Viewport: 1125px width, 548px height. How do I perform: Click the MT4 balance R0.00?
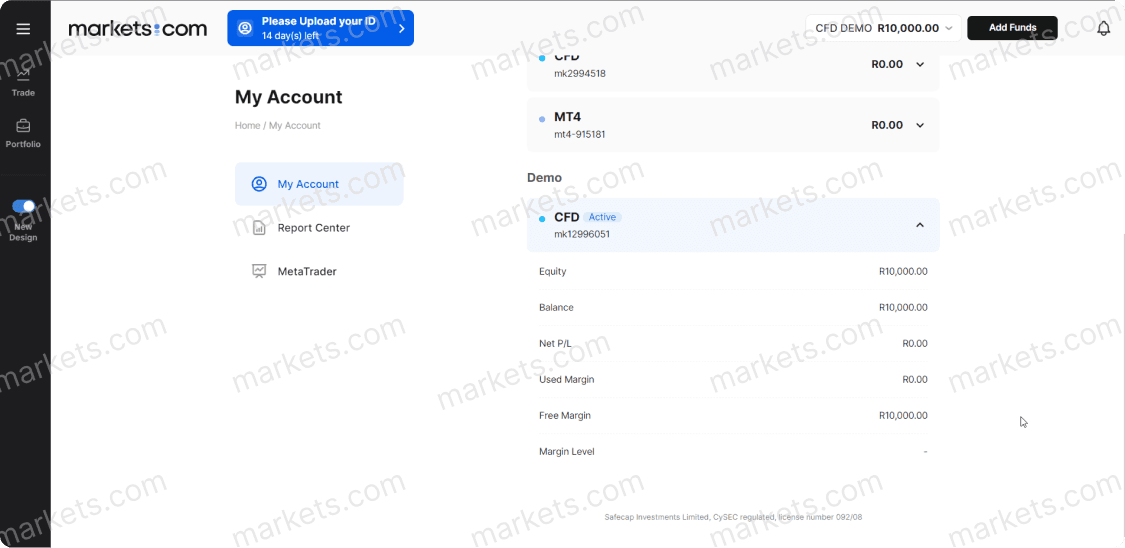[x=888, y=125]
